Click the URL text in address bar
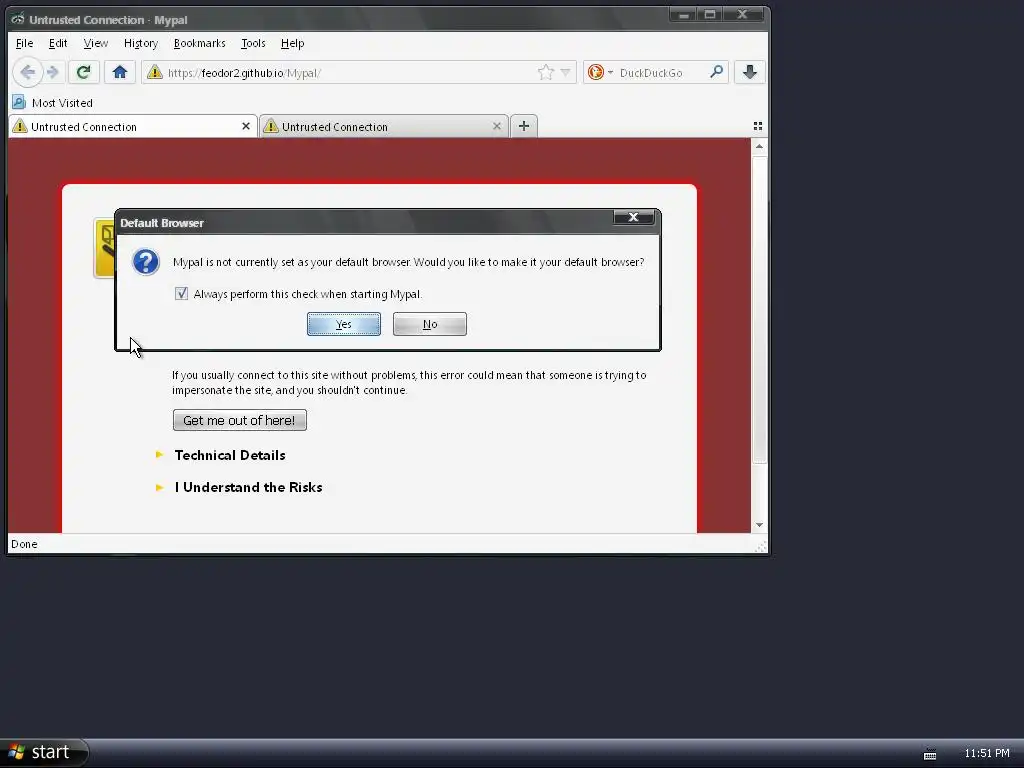This screenshot has width=1024, height=768. click(244, 73)
